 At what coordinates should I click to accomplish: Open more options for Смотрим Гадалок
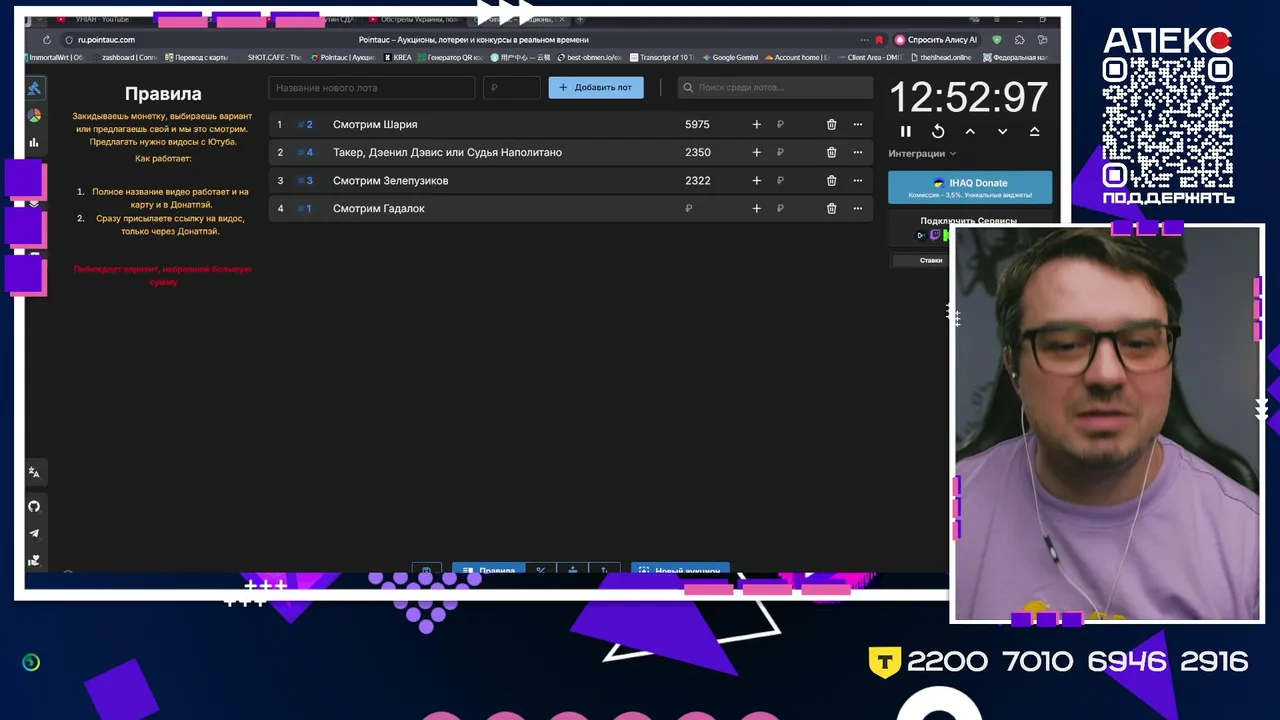tap(857, 208)
